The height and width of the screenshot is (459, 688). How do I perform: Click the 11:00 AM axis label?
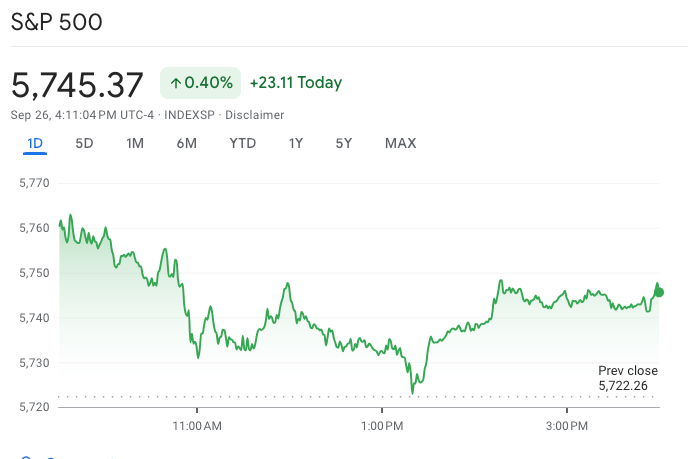197,425
